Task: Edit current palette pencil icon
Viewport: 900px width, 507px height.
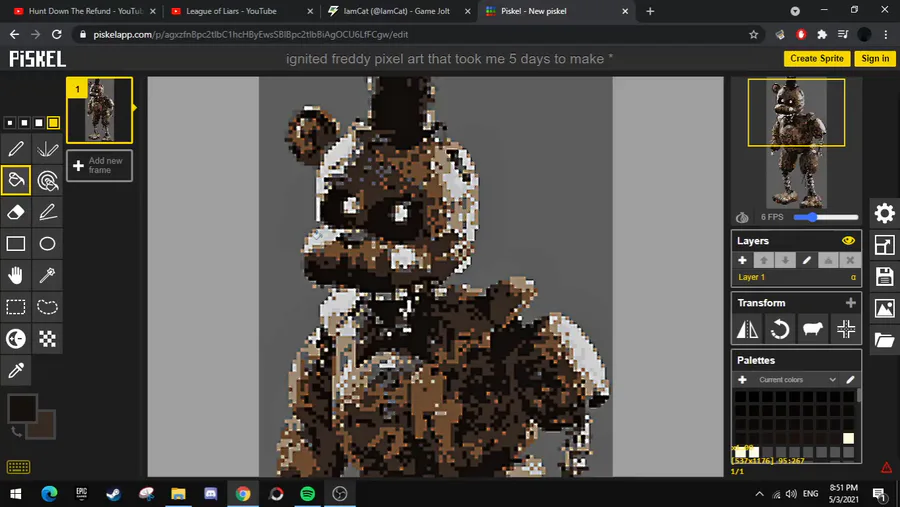Action: [850, 380]
